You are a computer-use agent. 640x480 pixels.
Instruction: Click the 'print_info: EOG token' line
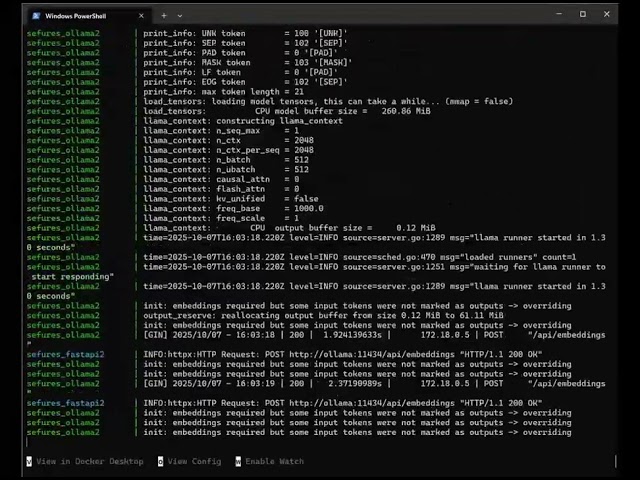245,82
